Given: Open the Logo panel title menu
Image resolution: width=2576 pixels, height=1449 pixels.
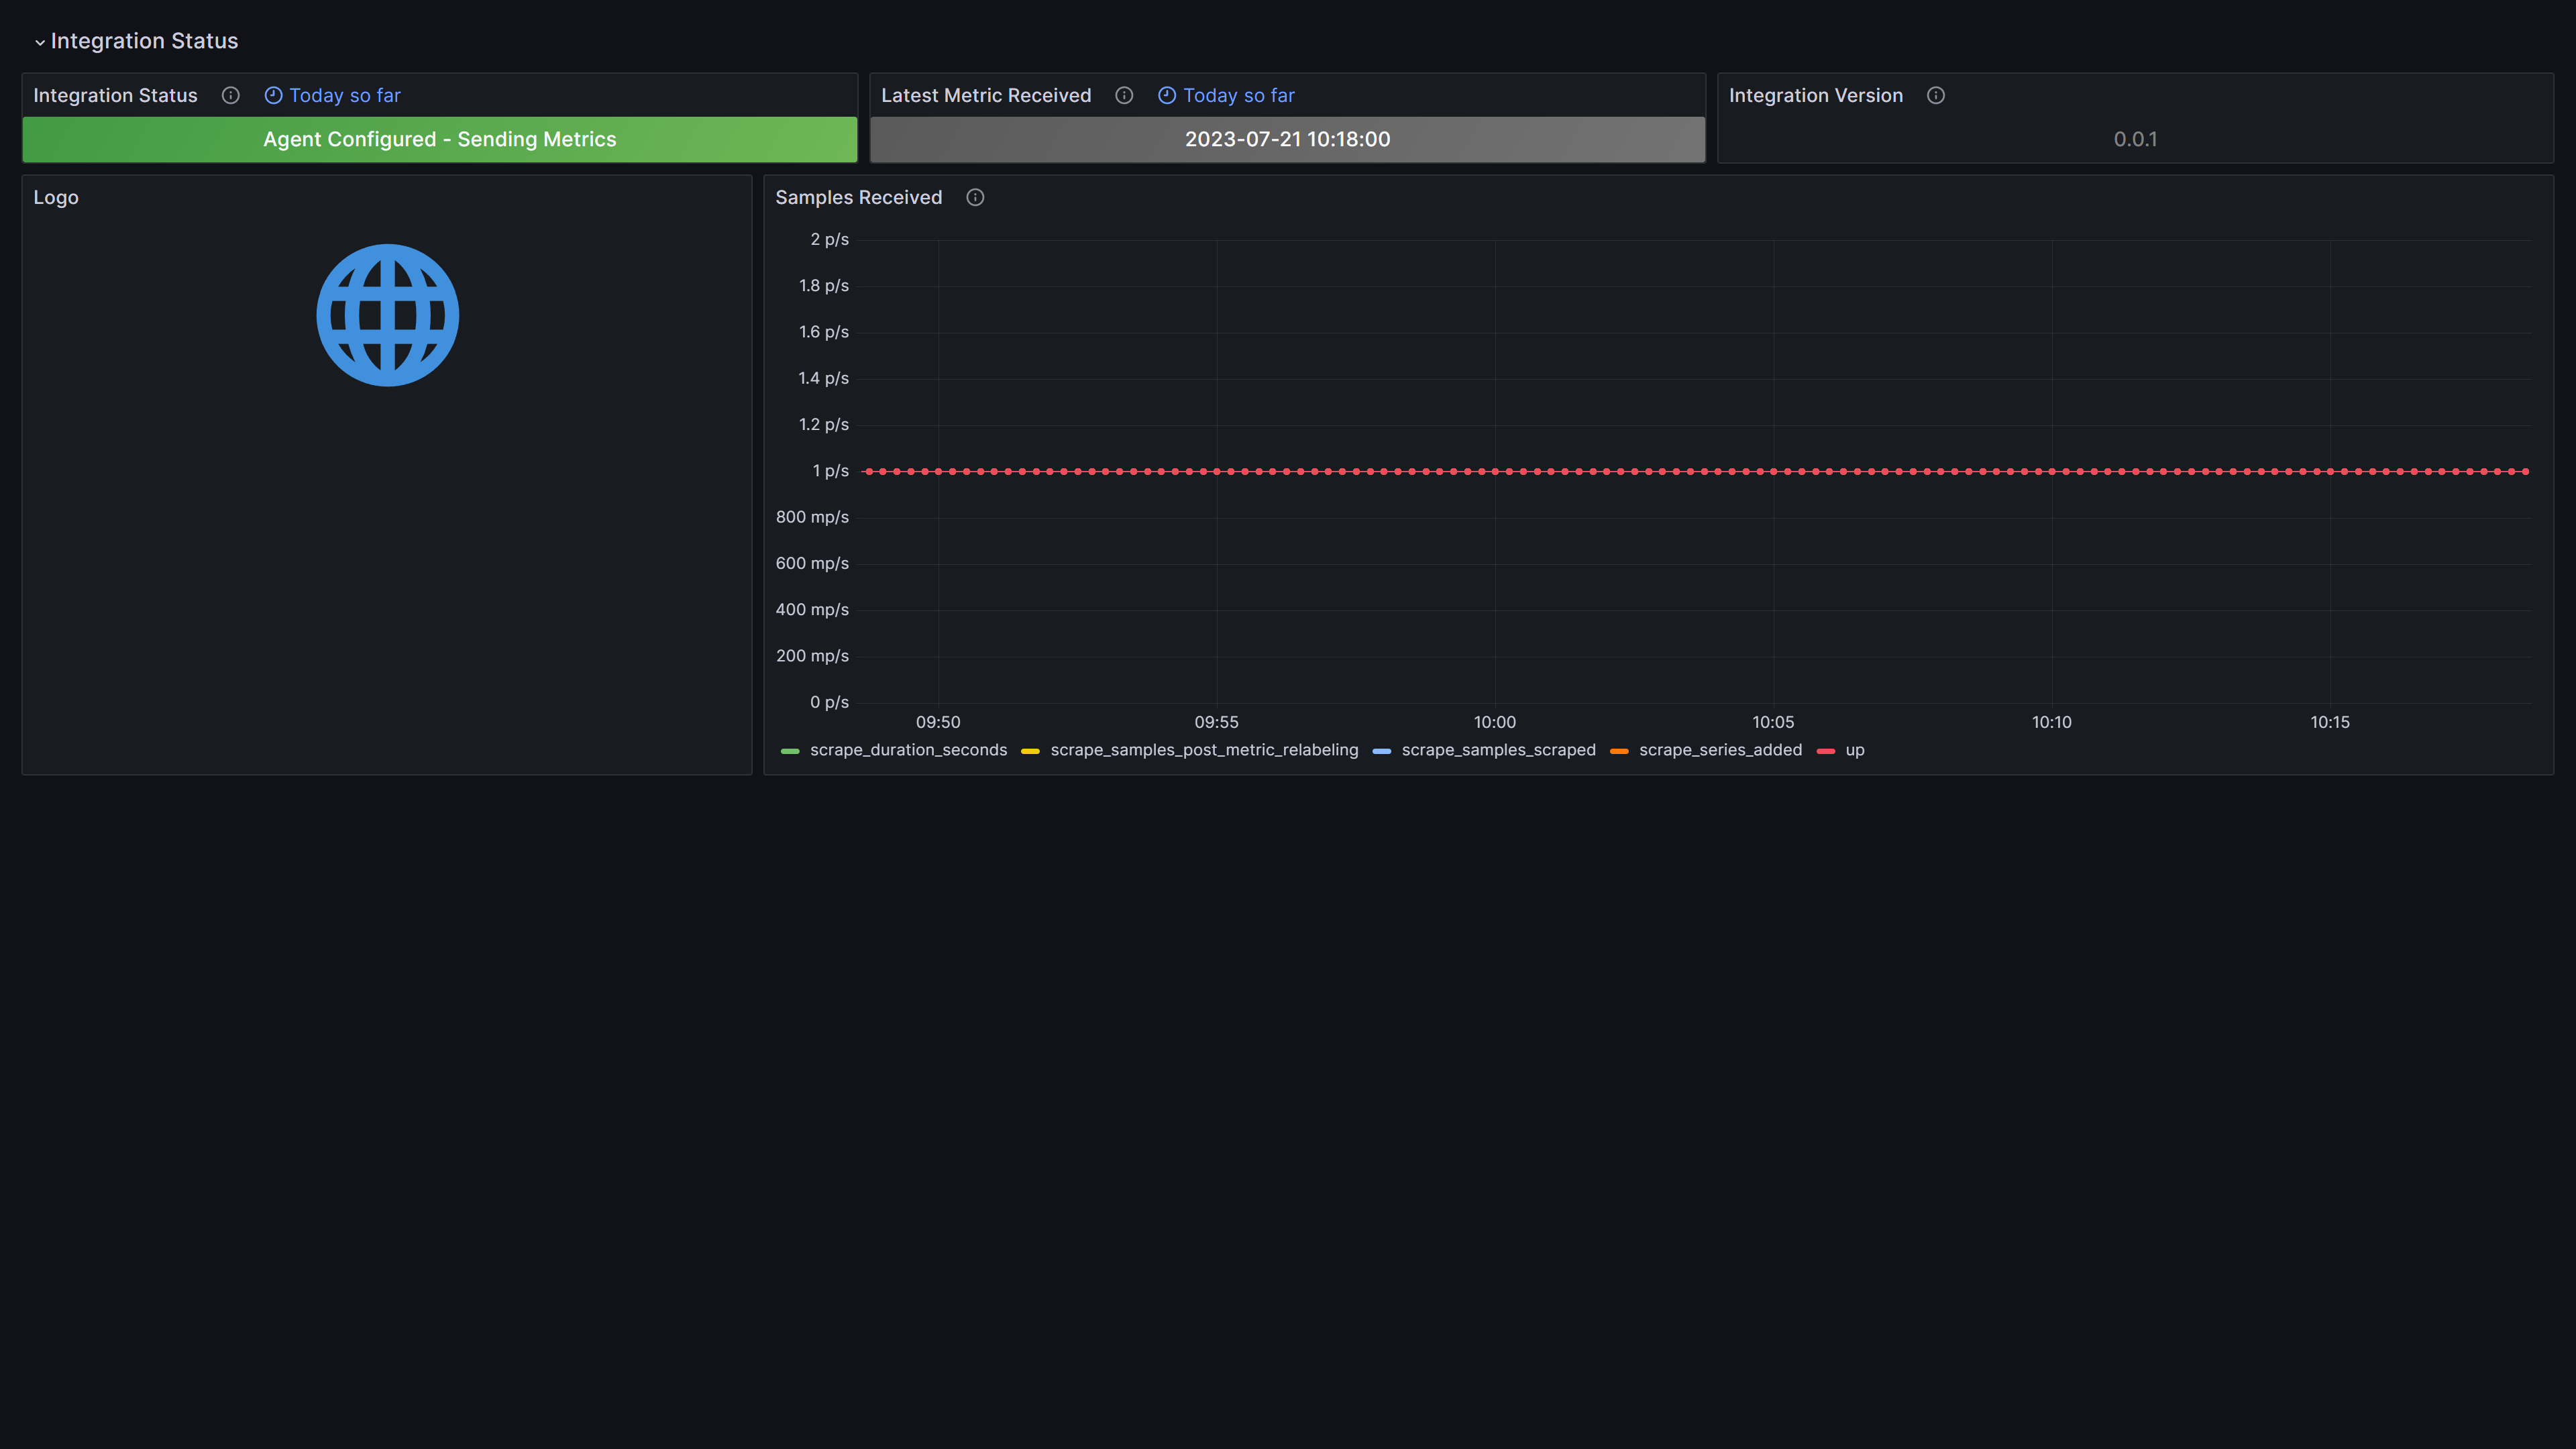Looking at the screenshot, I should (x=56, y=197).
